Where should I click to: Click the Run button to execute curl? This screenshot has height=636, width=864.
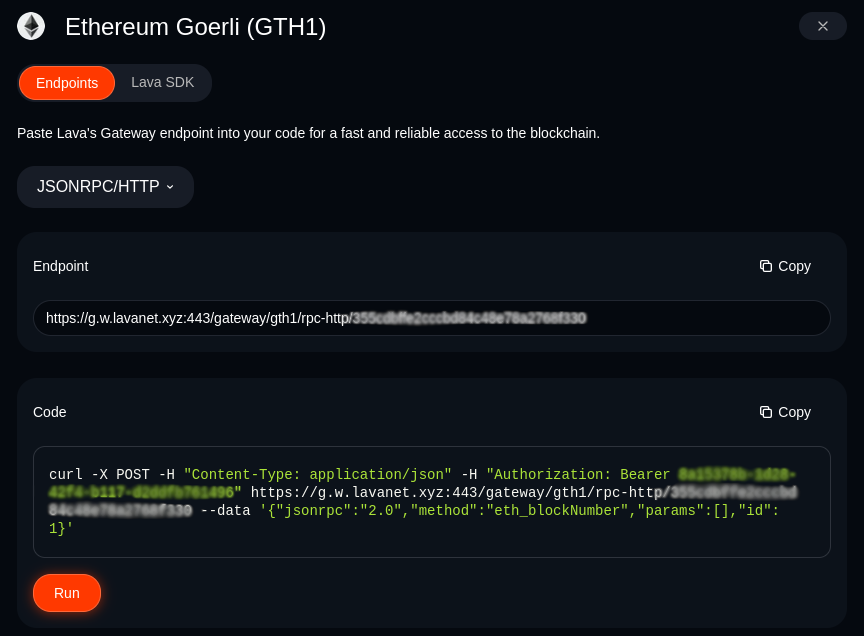point(66,592)
